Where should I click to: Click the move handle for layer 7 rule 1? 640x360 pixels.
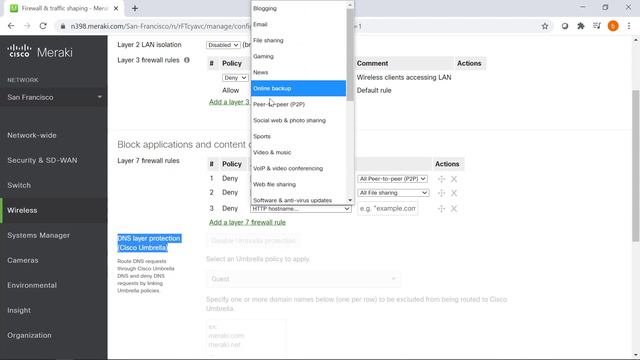(441, 179)
